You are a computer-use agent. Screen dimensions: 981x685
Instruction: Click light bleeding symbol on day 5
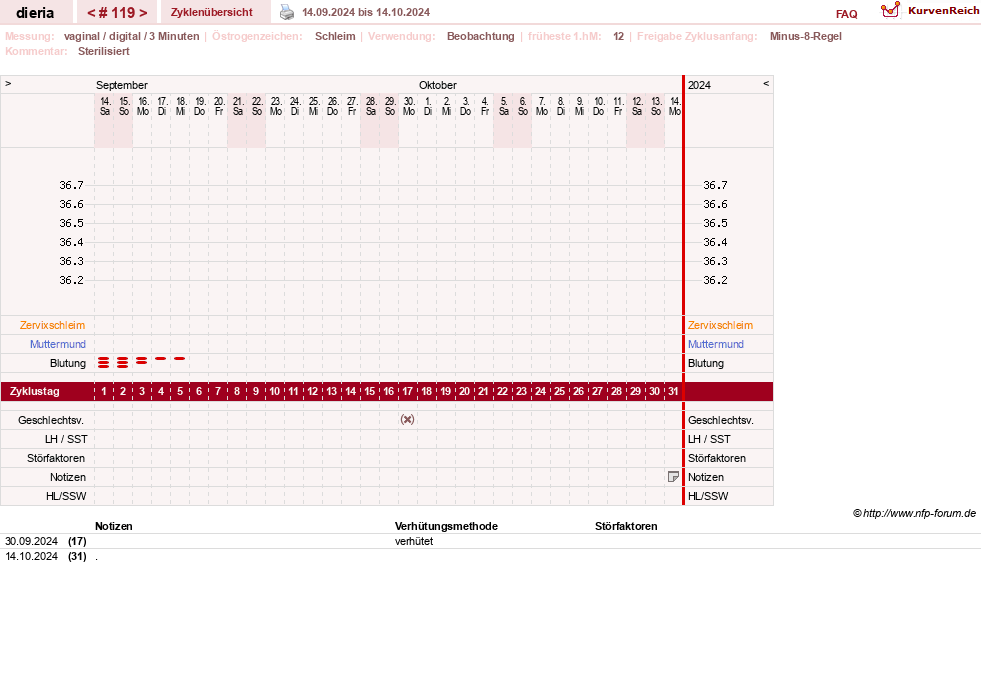(x=180, y=358)
